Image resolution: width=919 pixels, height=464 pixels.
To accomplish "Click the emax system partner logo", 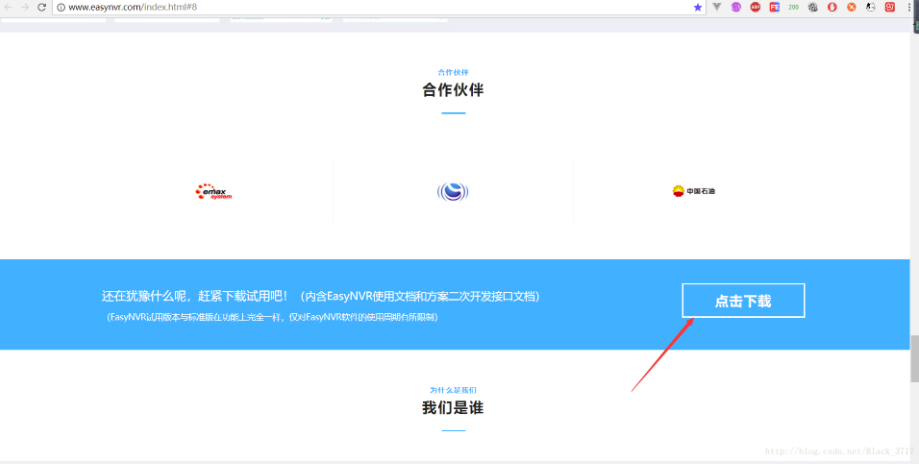I will [x=214, y=191].
